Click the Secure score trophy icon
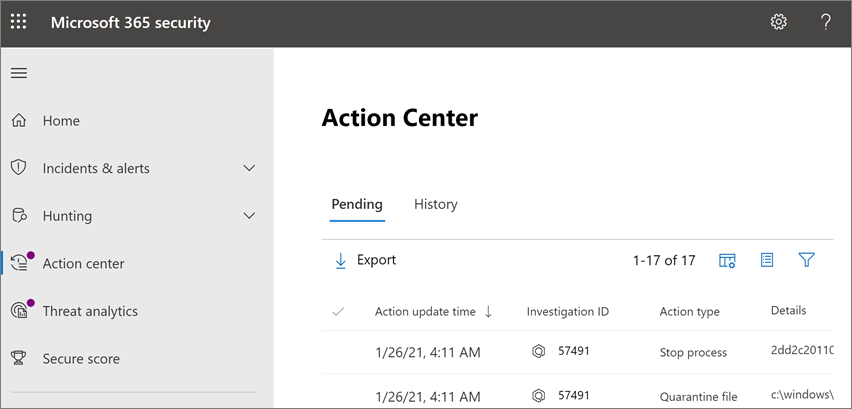Viewport: 852px width, 409px height. [19, 359]
